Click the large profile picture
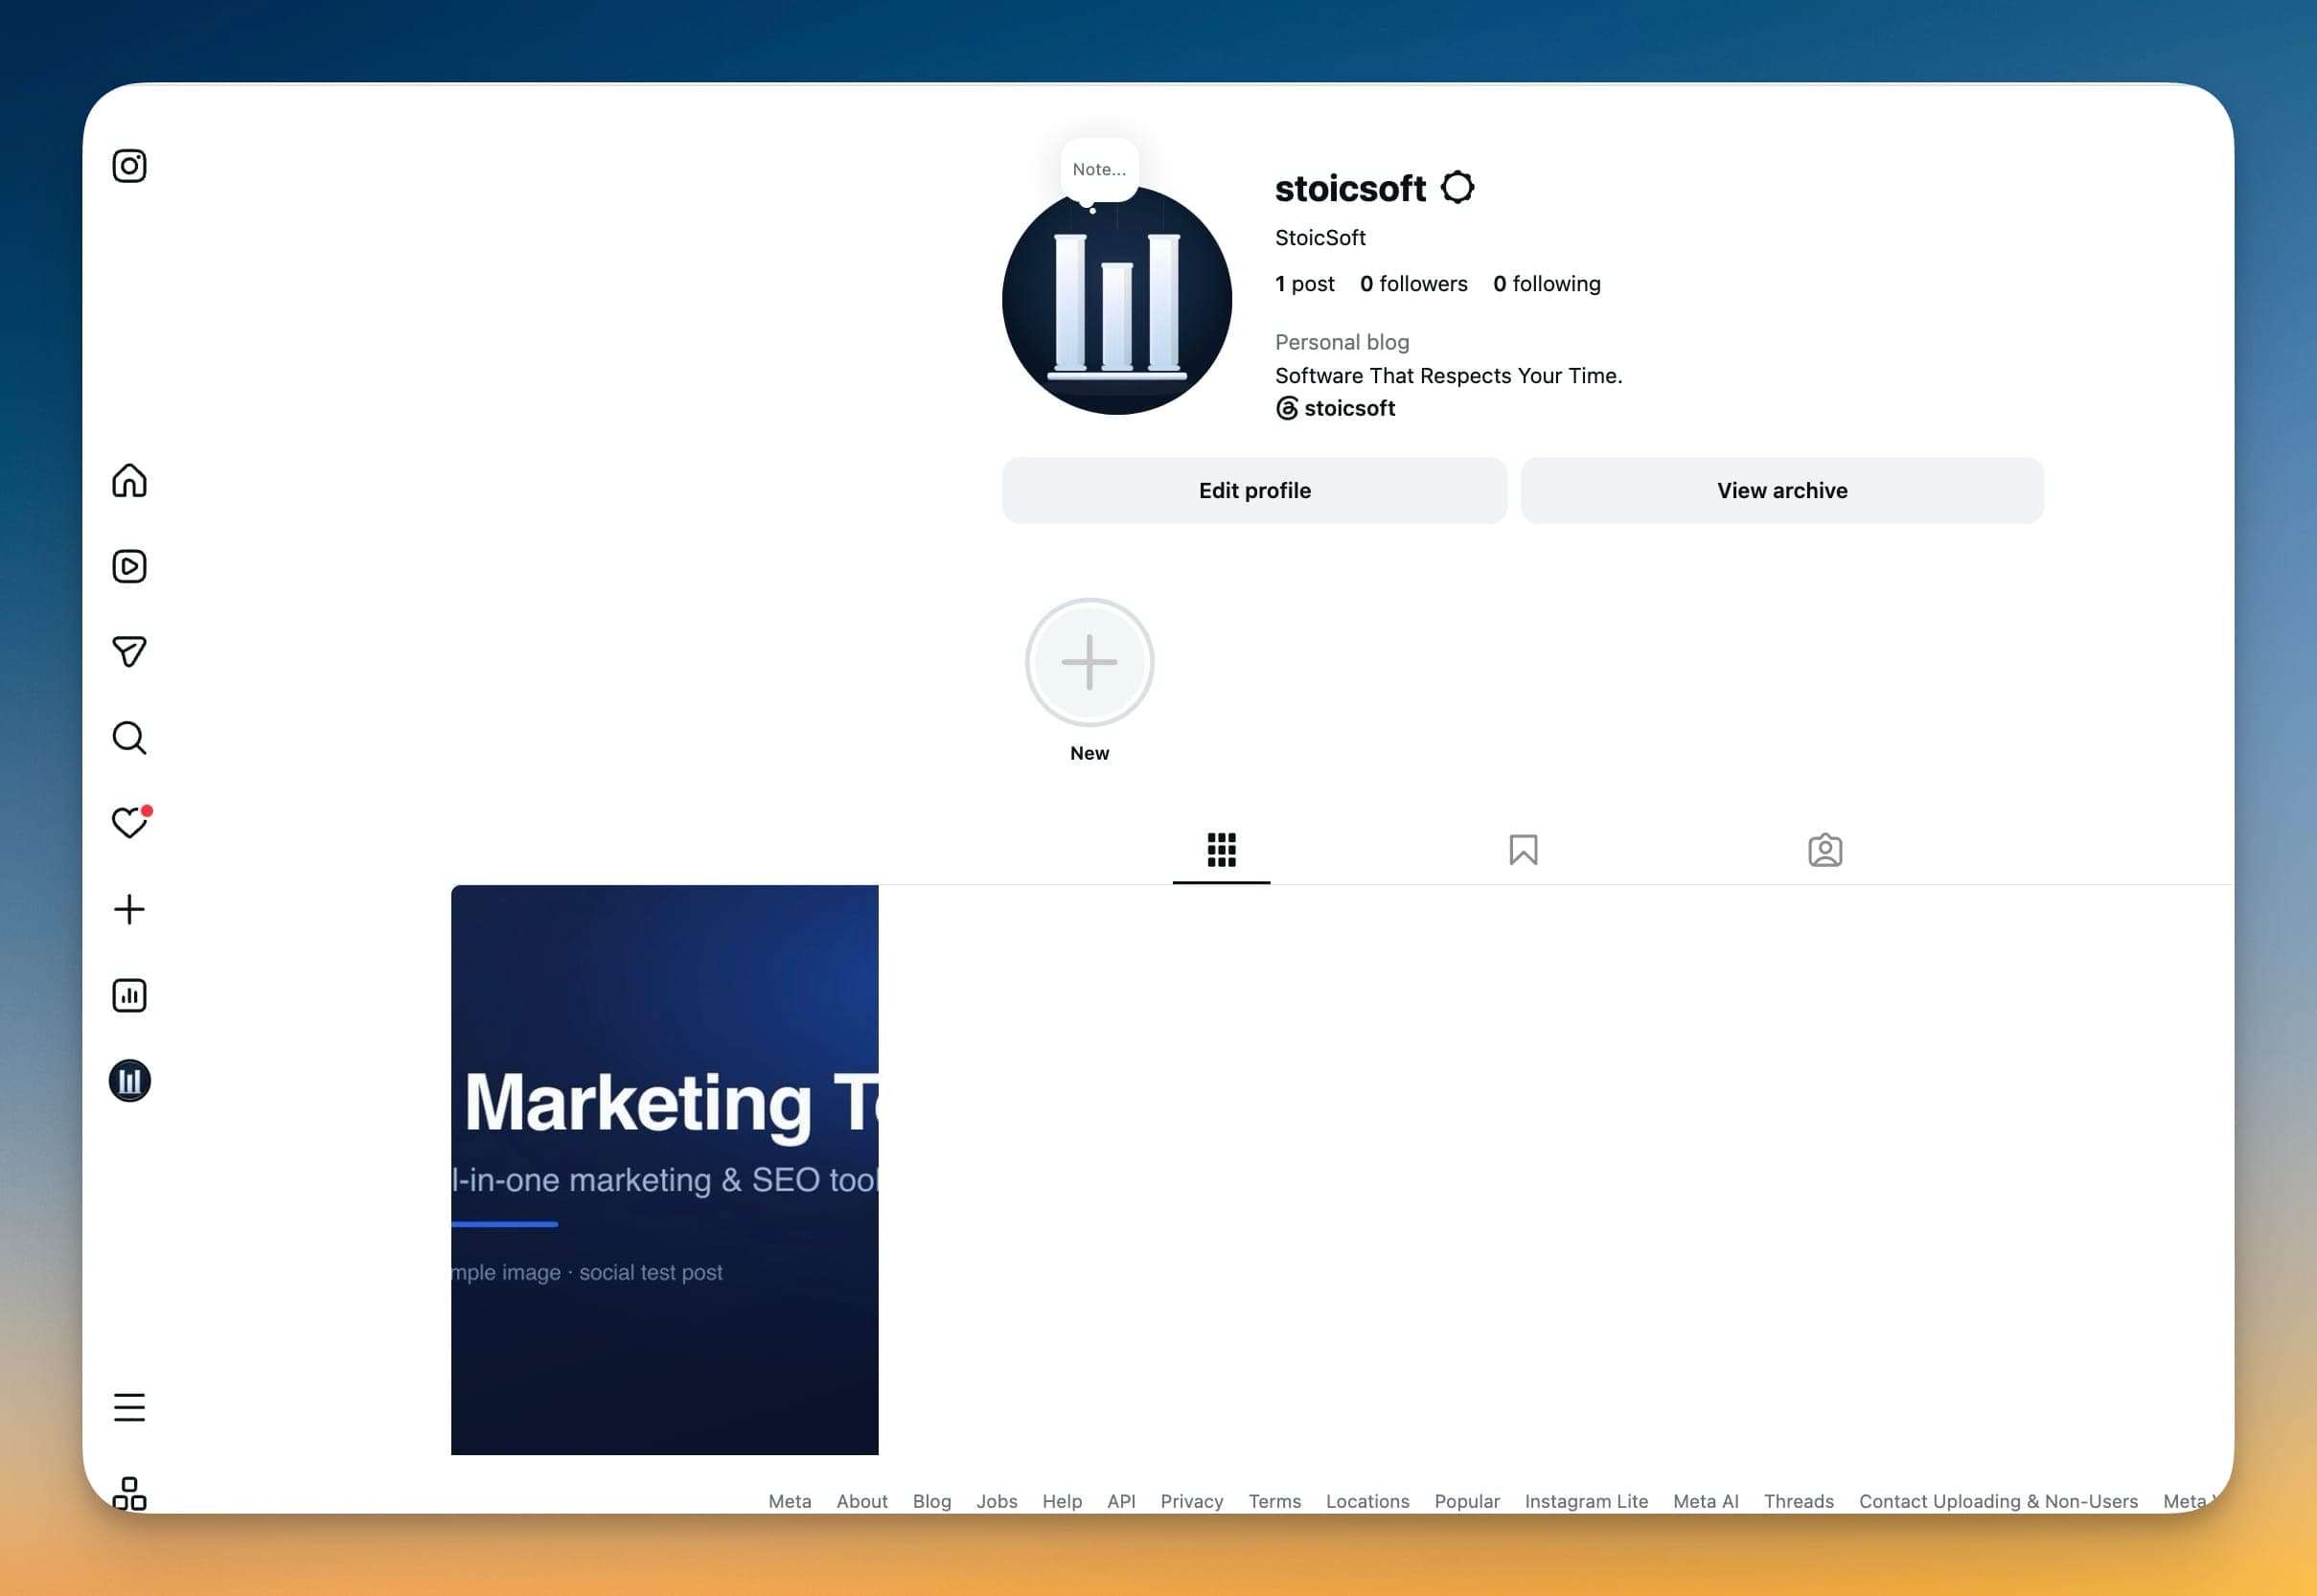Image resolution: width=2317 pixels, height=1596 pixels. coord(1117,300)
